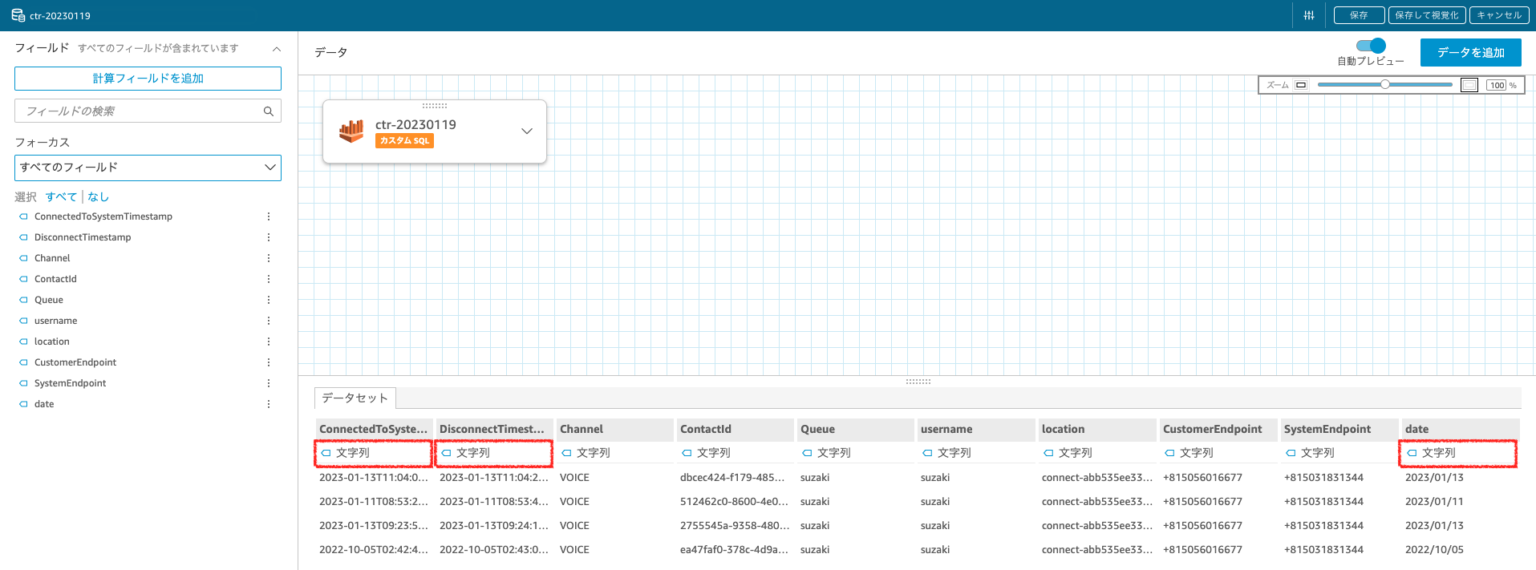This screenshot has height=570, width=1536.
Task: Open the three-dot menu for Channel field
Action: [268, 258]
